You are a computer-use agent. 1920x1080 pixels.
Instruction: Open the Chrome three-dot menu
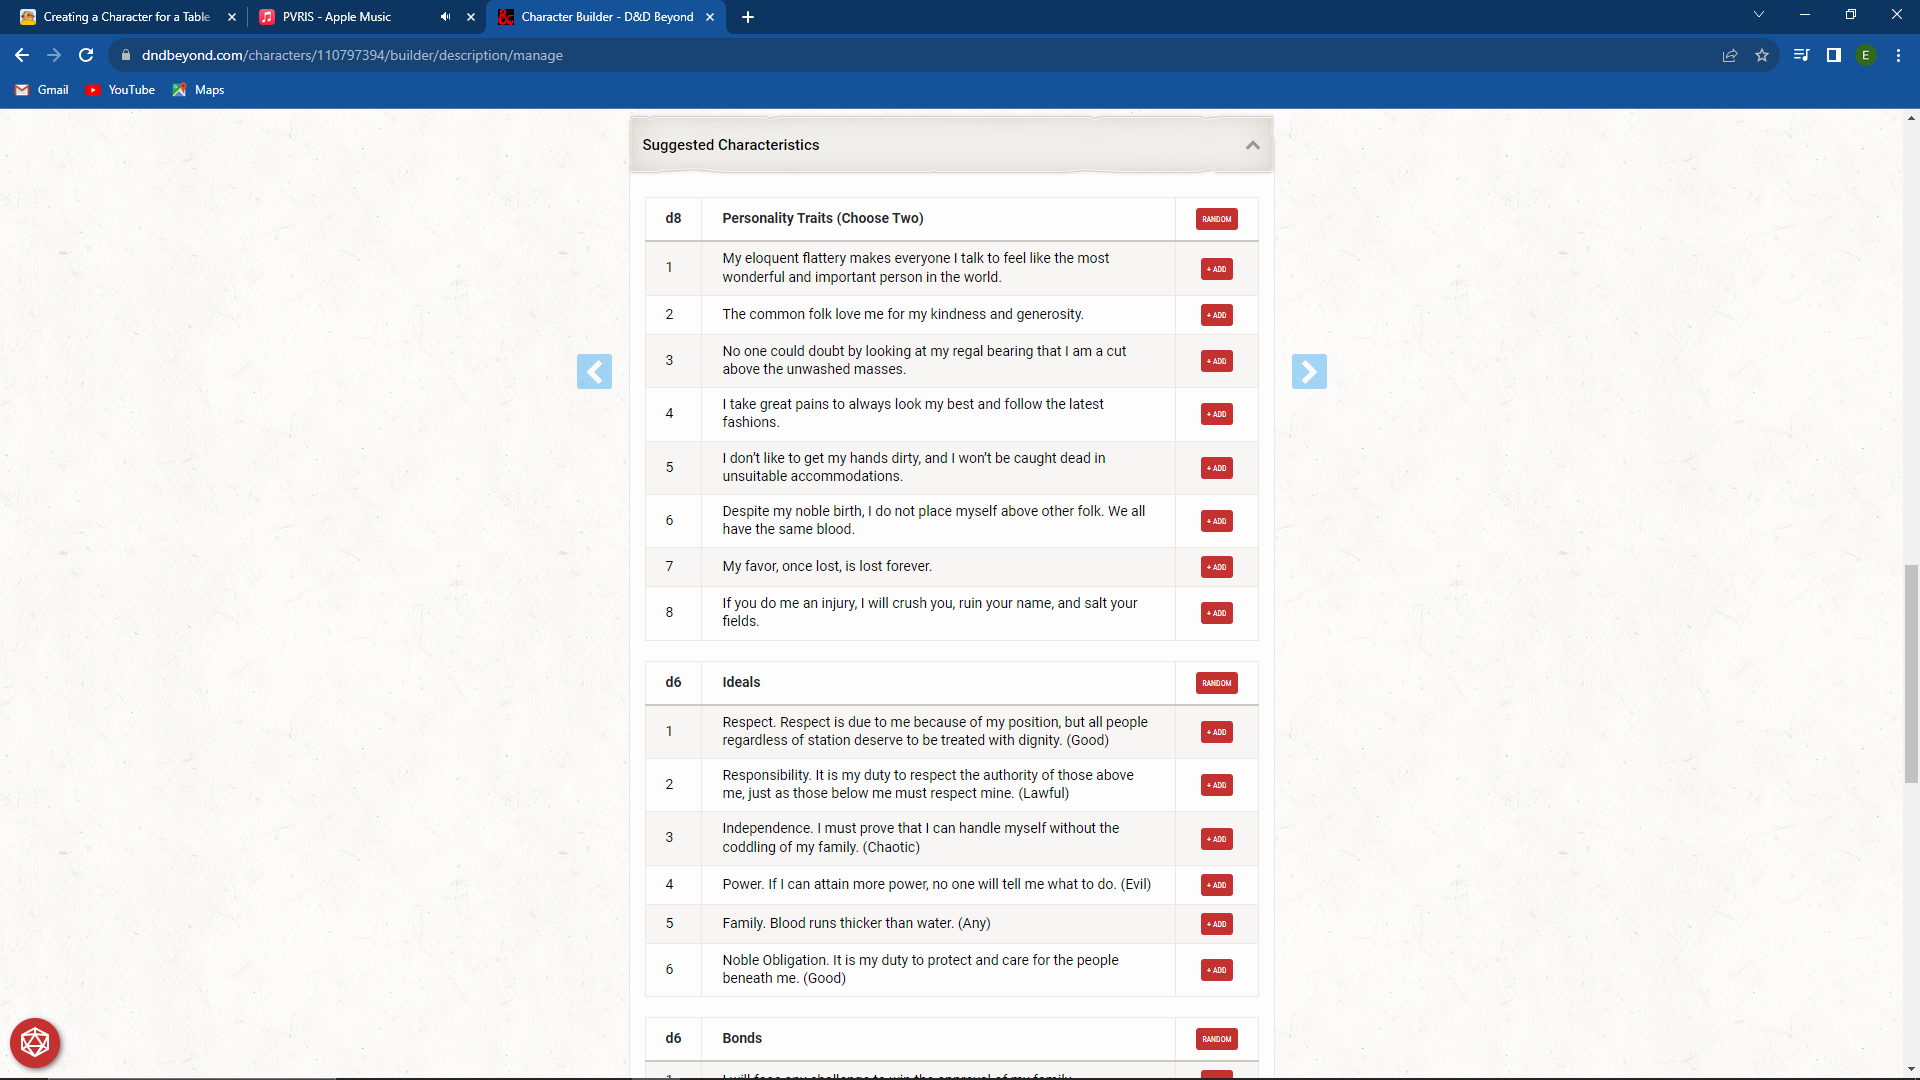pos(1898,55)
